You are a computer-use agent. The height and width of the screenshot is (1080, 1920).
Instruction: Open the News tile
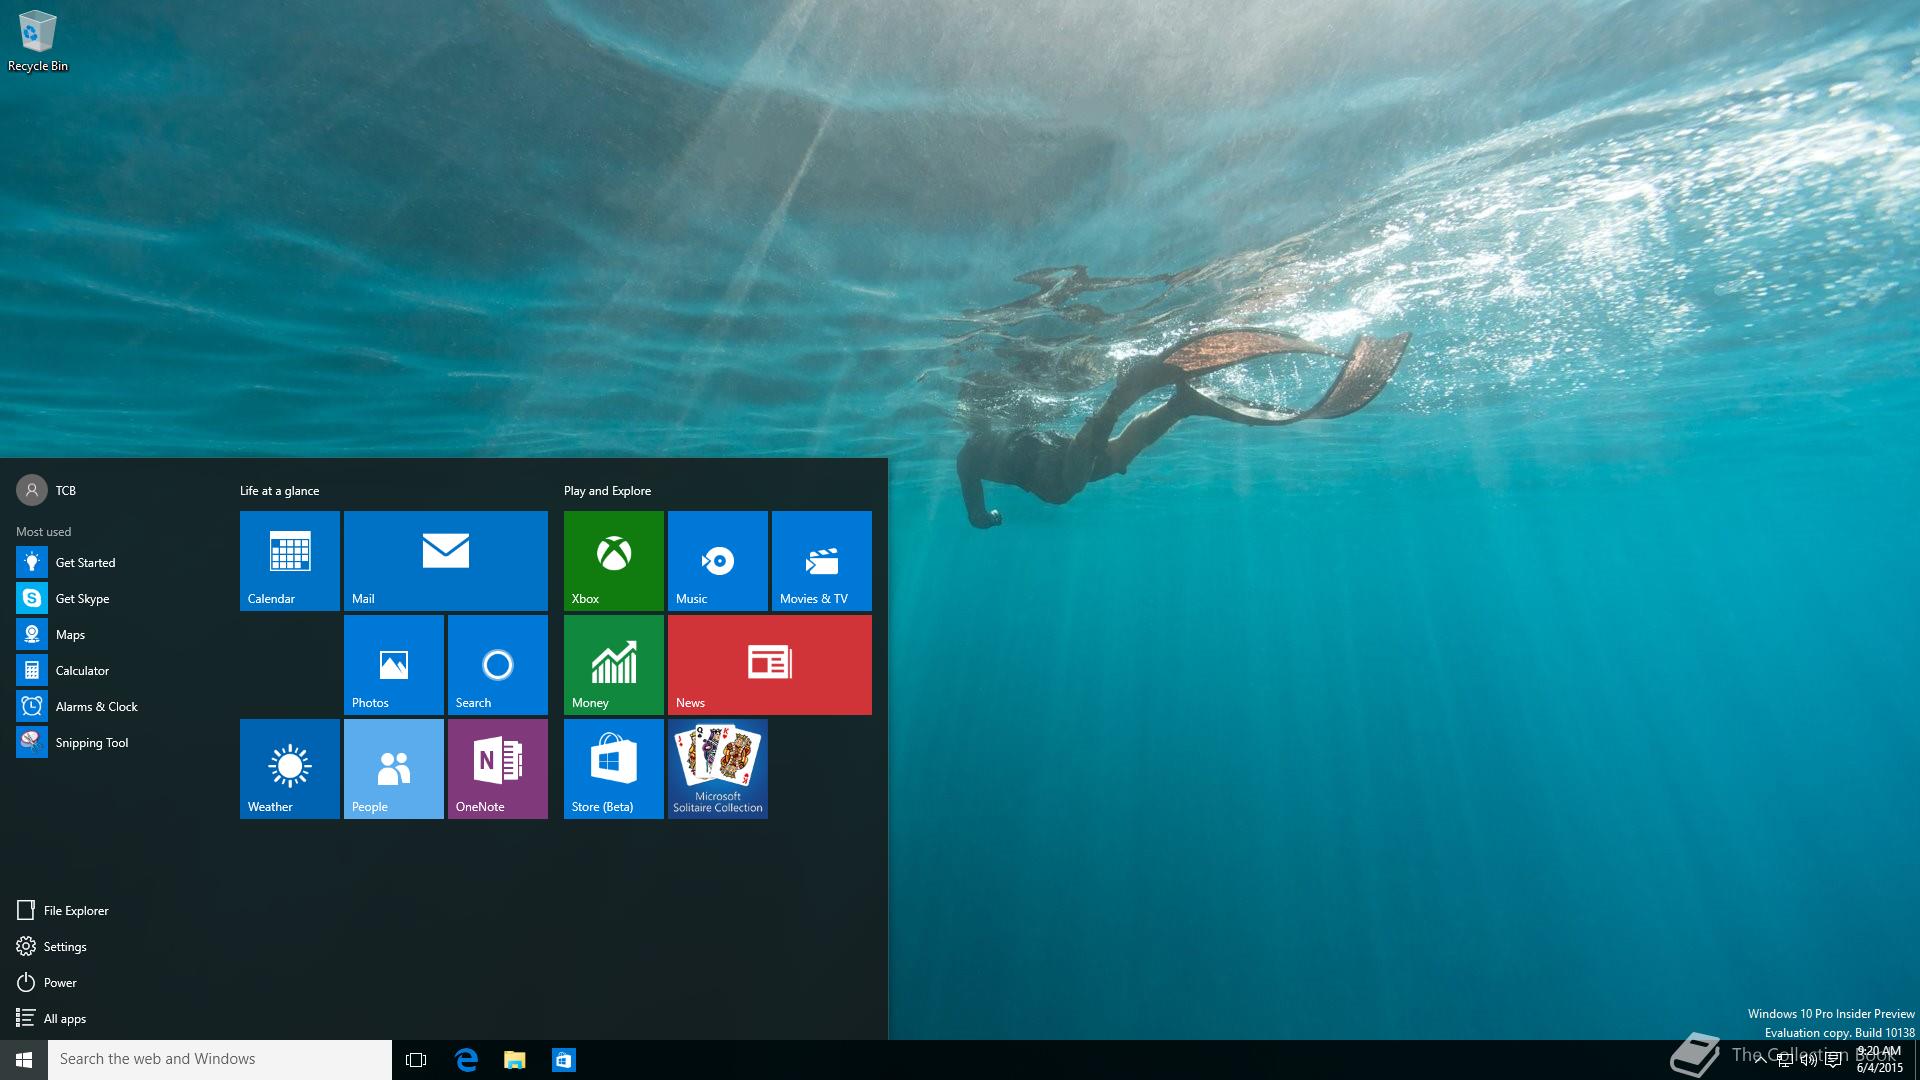[770, 665]
